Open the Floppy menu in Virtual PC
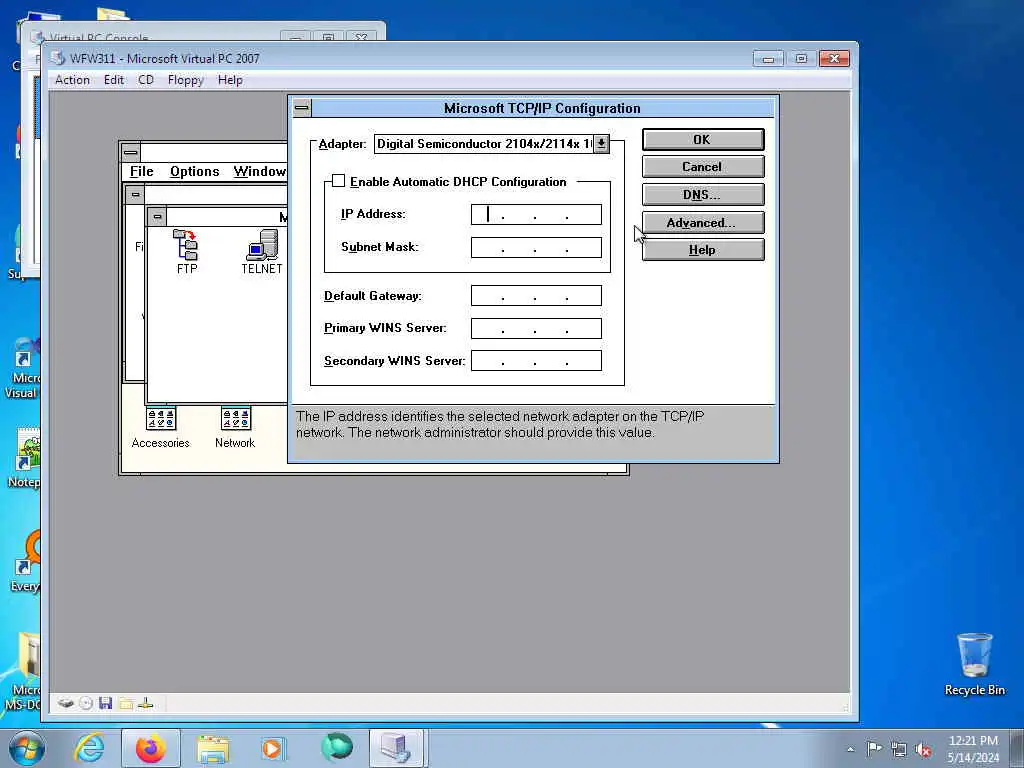The height and width of the screenshot is (768, 1024). pyautogui.click(x=185, y=80)
